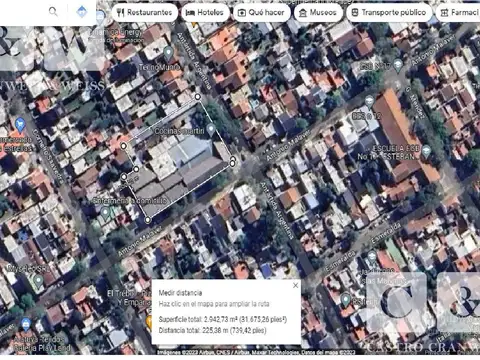Select the leftmost upper measurement point
Screen dimensions: 480x360
coord(124,146)
